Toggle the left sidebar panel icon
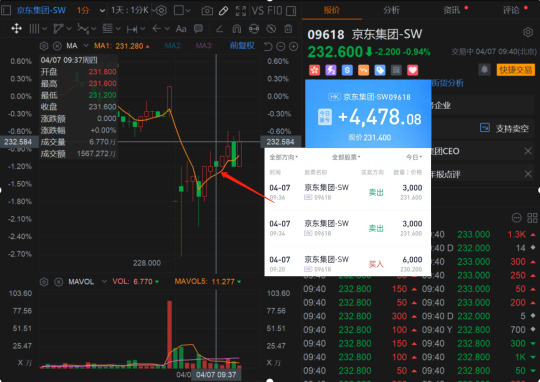The image size is (540, 382). [6, 10]
